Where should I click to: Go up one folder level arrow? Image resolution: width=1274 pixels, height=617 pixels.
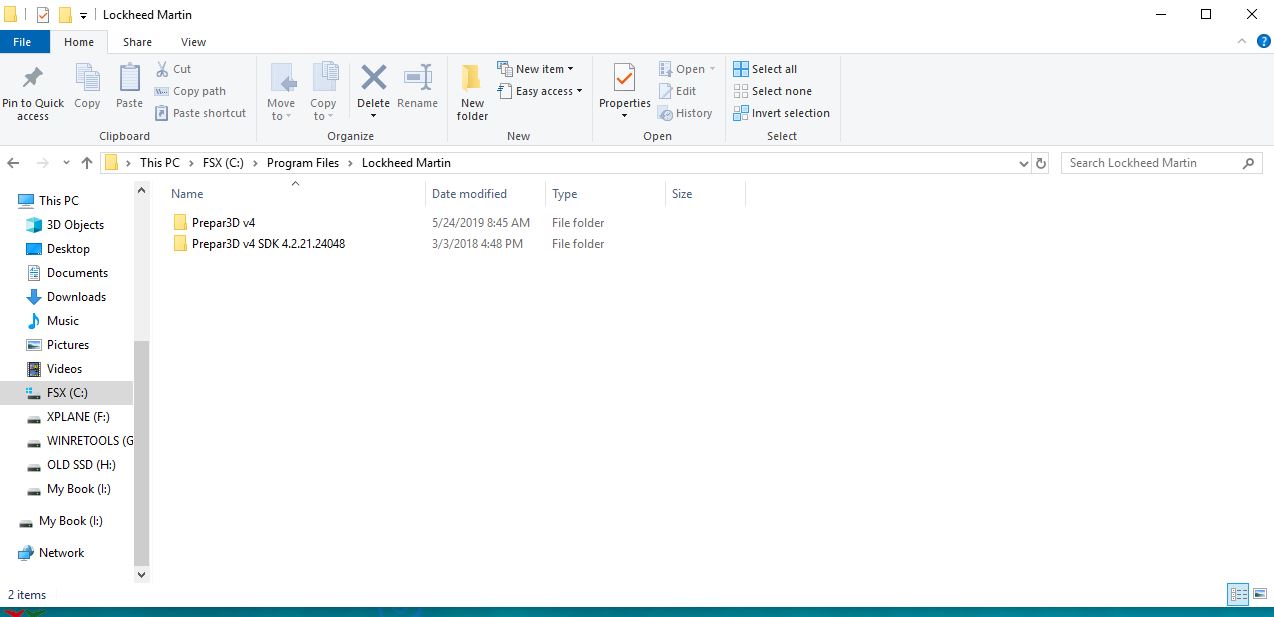87,163
